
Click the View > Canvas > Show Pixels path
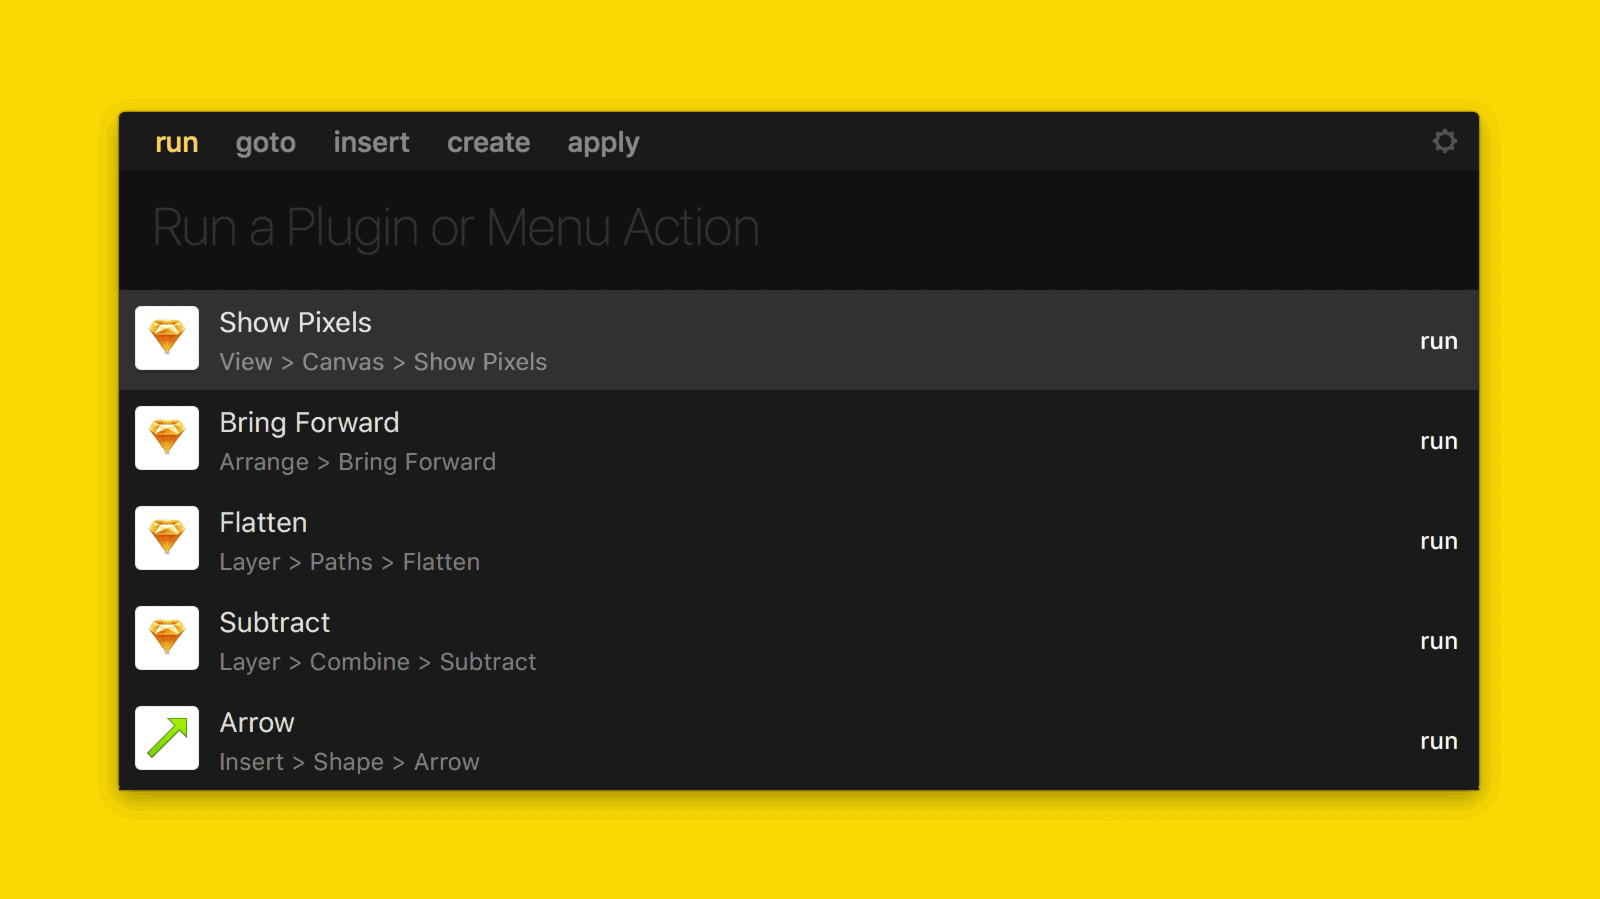(383, 362)
